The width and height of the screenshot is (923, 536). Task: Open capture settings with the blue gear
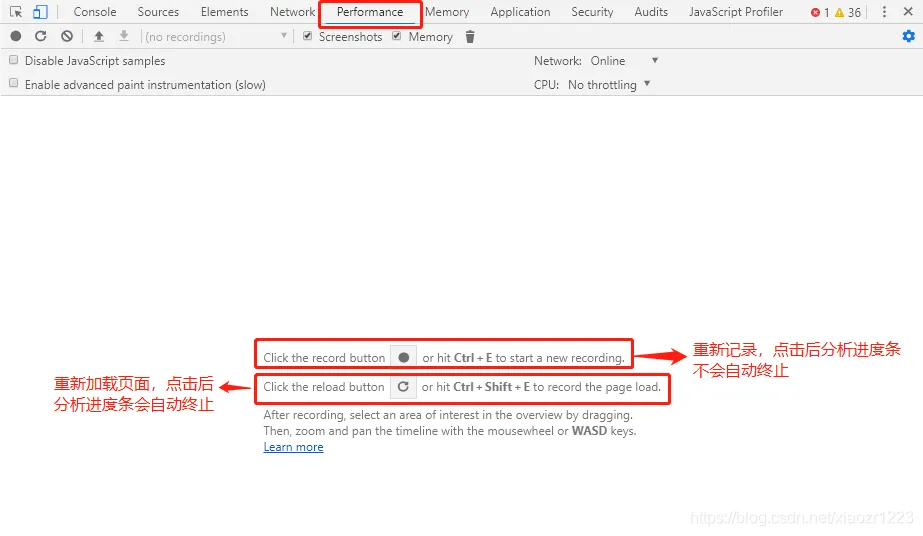point(909,36)
